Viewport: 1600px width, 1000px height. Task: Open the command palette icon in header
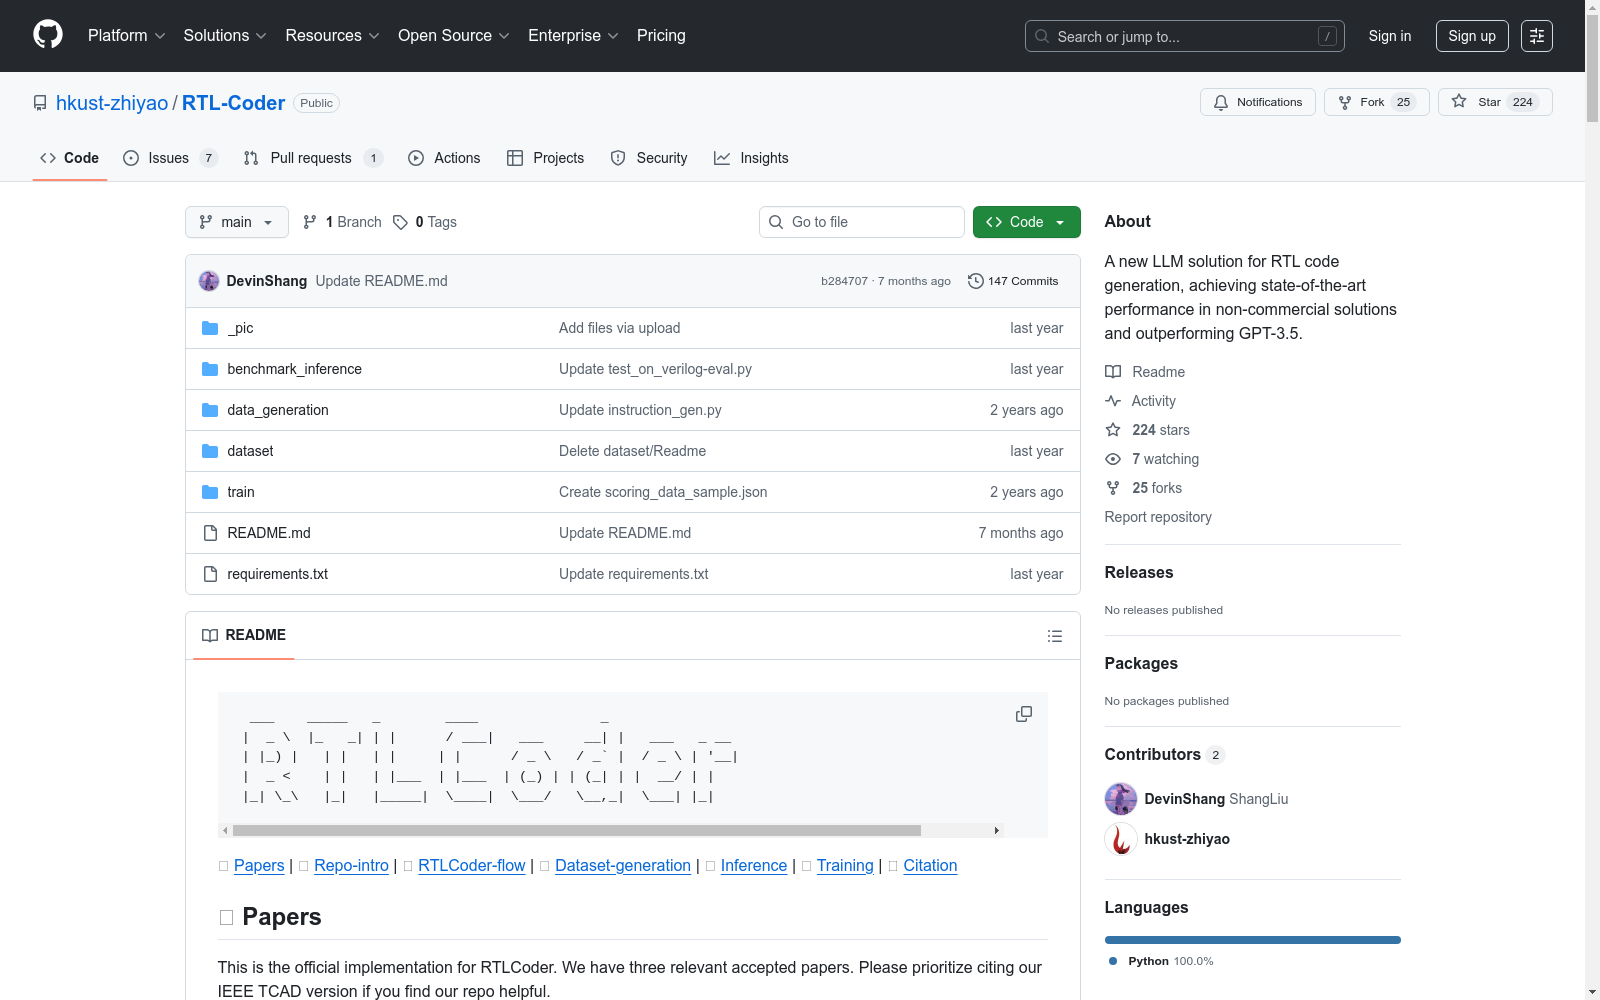point(1537,36)
